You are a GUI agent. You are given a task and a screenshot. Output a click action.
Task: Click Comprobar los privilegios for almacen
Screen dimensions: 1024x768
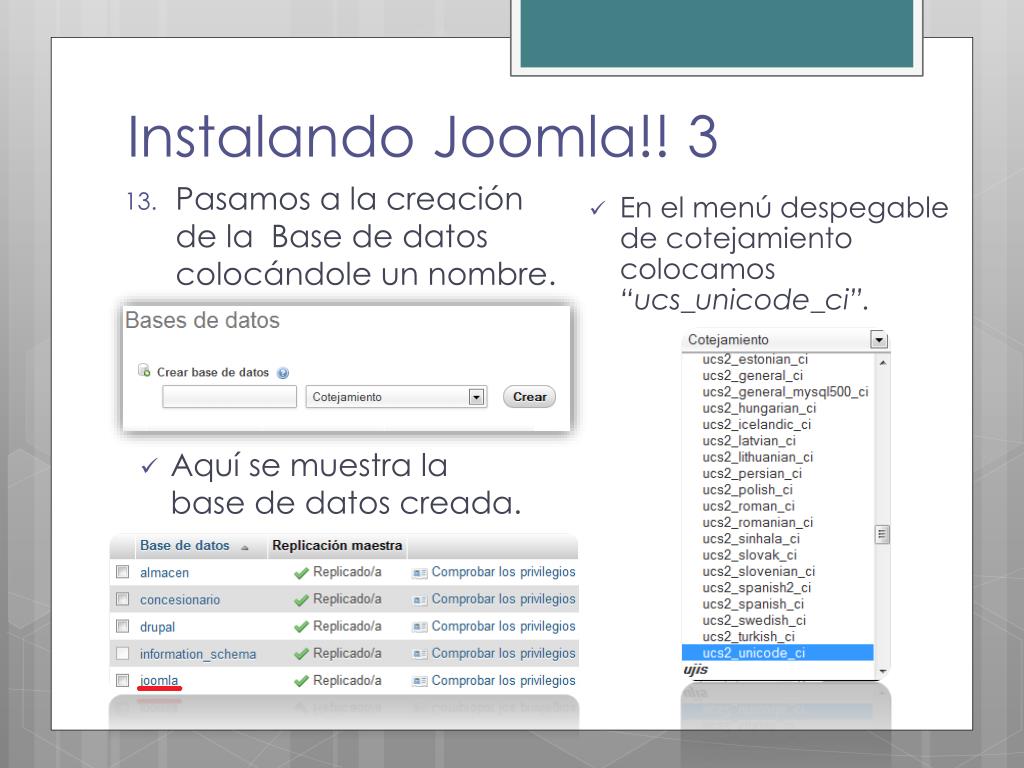(x=504, y=572)
